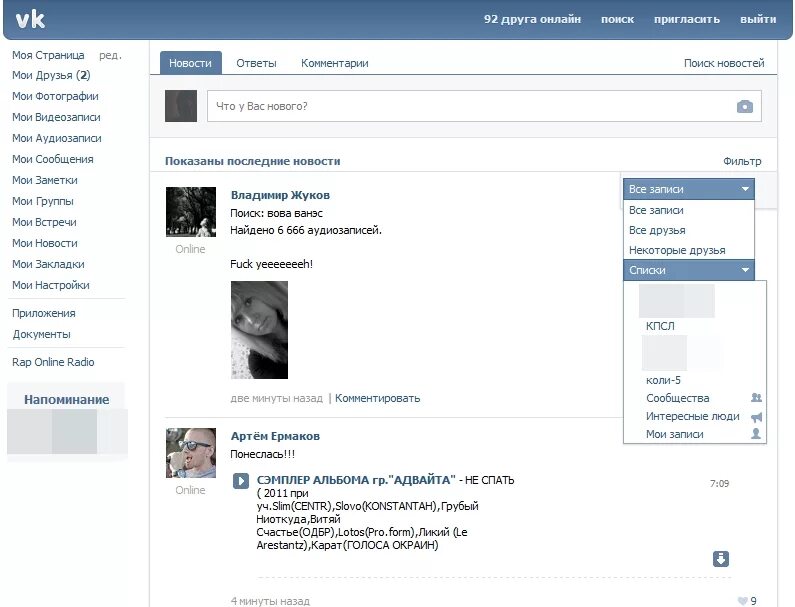Click the Сообщества people icon
The width and height of the screenshot is (795, 607).
click(x=756, y=398)
